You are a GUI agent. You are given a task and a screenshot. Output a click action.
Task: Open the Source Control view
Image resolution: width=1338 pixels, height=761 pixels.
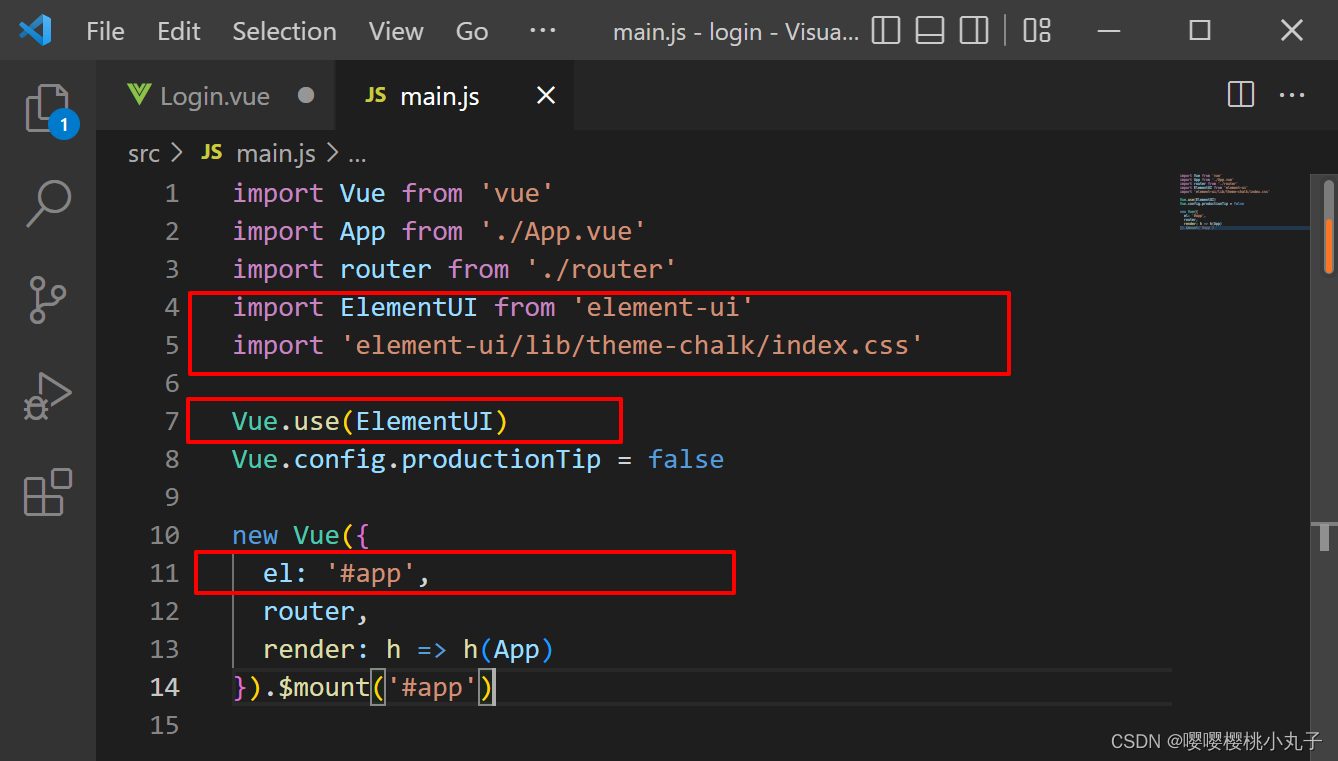tap(48, 299)
